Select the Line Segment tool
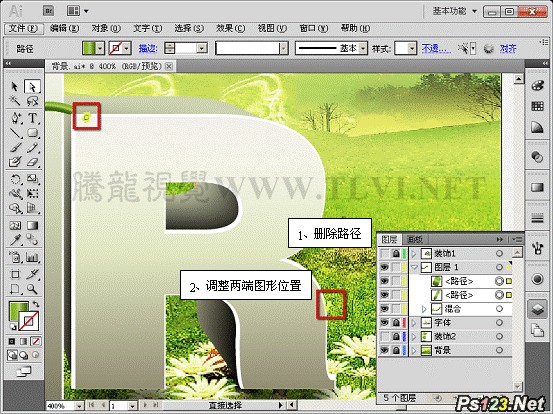Viewport: 553px width, 414px height. click(15, 133)
